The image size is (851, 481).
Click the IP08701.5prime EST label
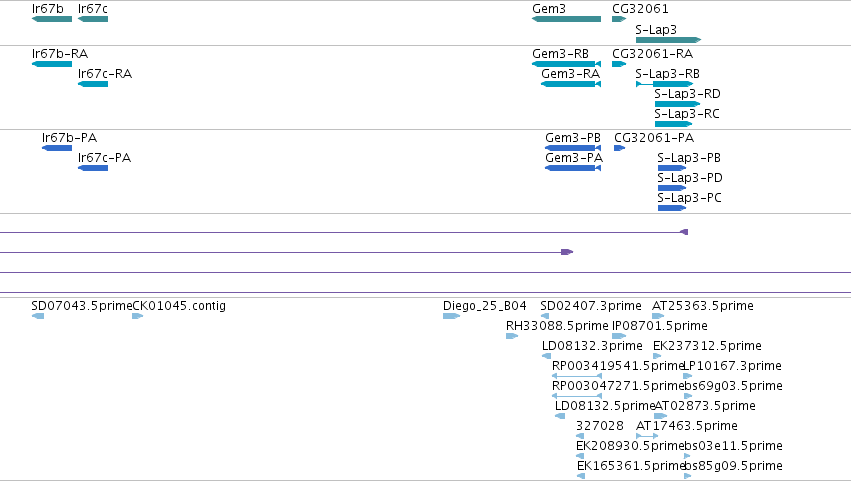point(660,326)
